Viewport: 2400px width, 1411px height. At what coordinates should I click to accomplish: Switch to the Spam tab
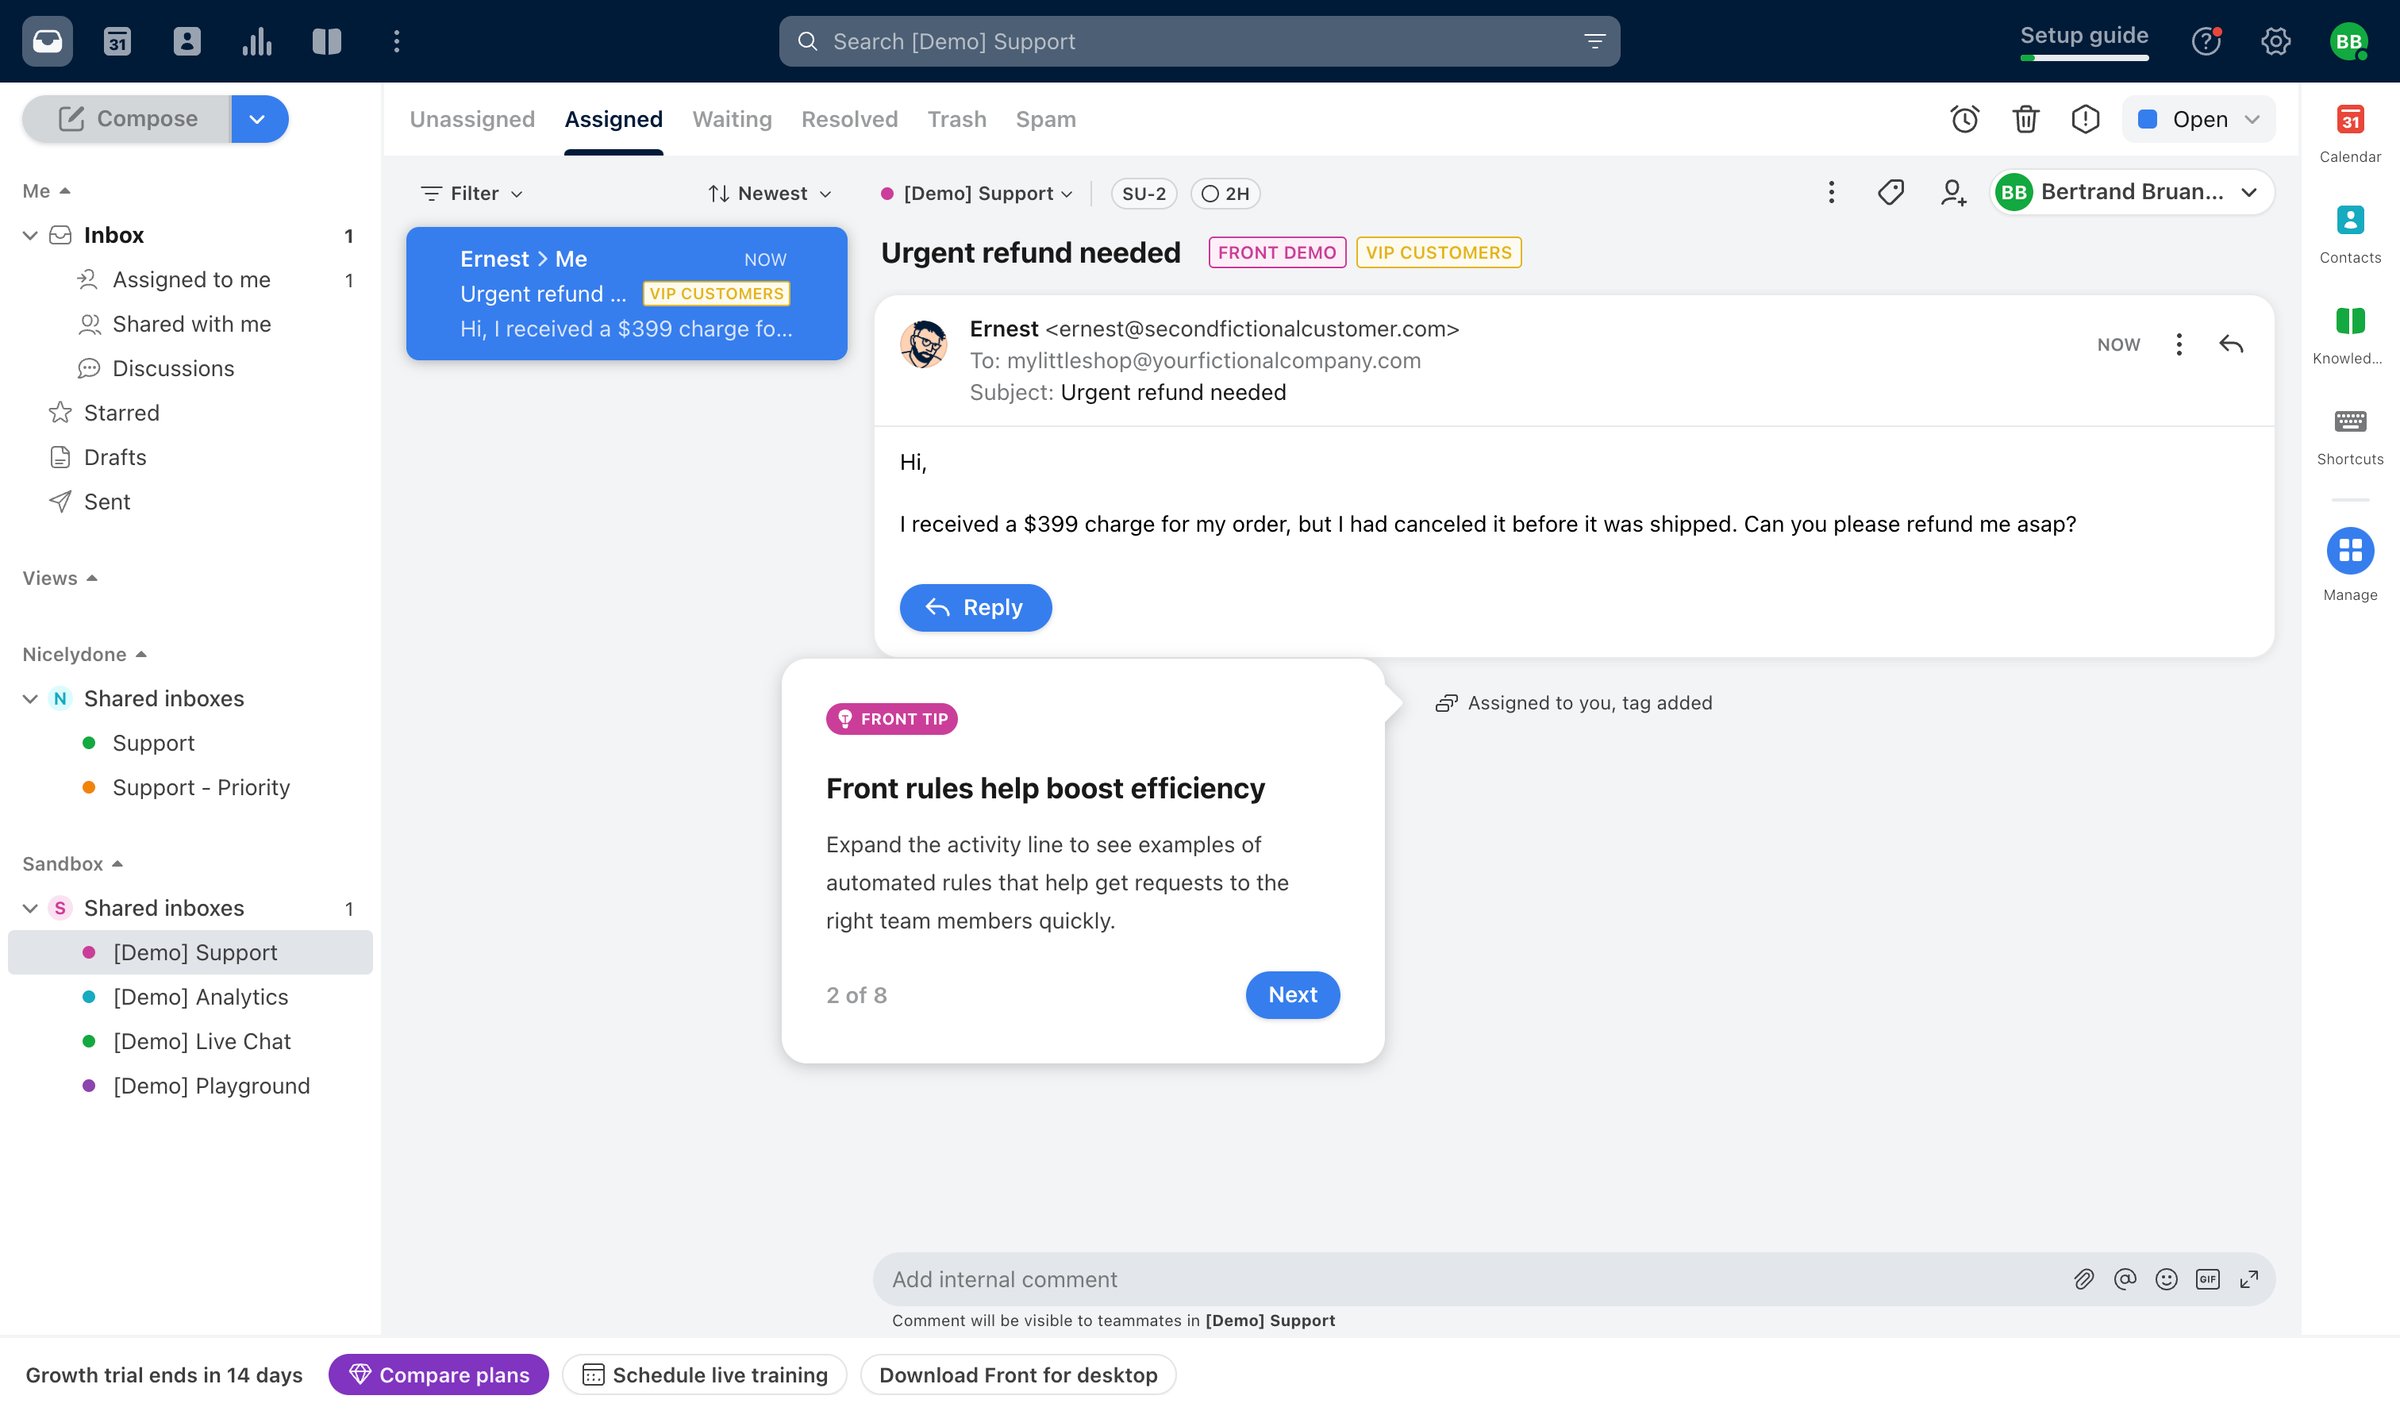click(1046, 119)
